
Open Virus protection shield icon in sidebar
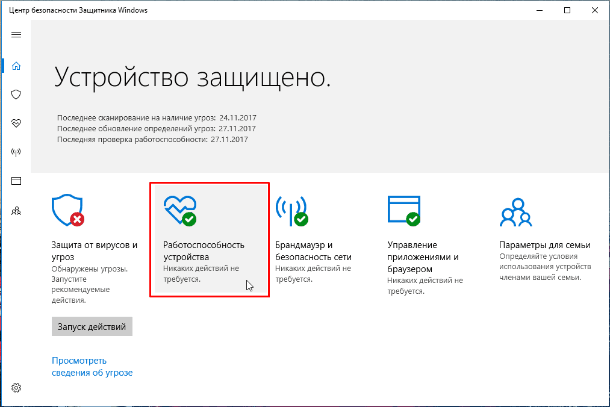[16, 94]
